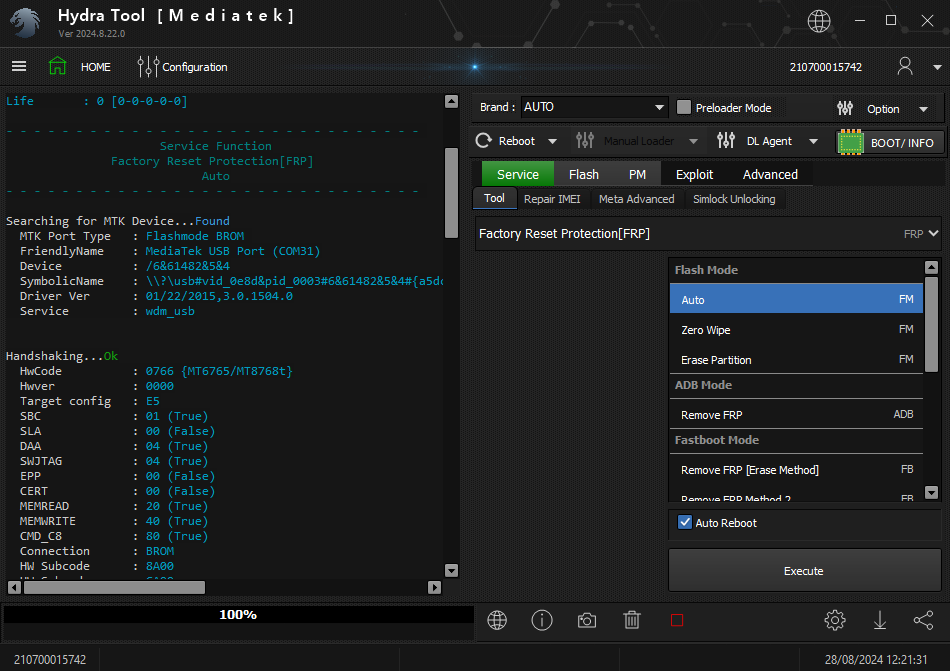Click the log vertical scrollbar thumb

[451, 193]
